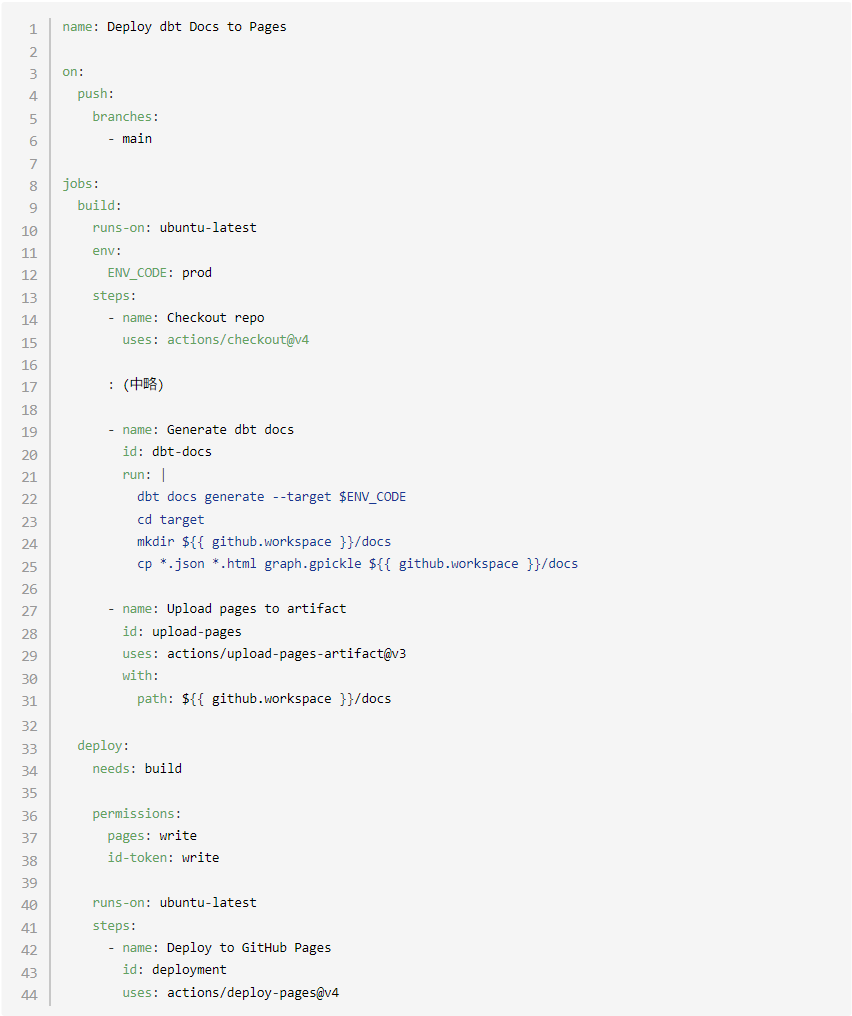Click the 'deploy:' job key
Viewport: 852px width, 1016px height.
click(x=103, y=746)
